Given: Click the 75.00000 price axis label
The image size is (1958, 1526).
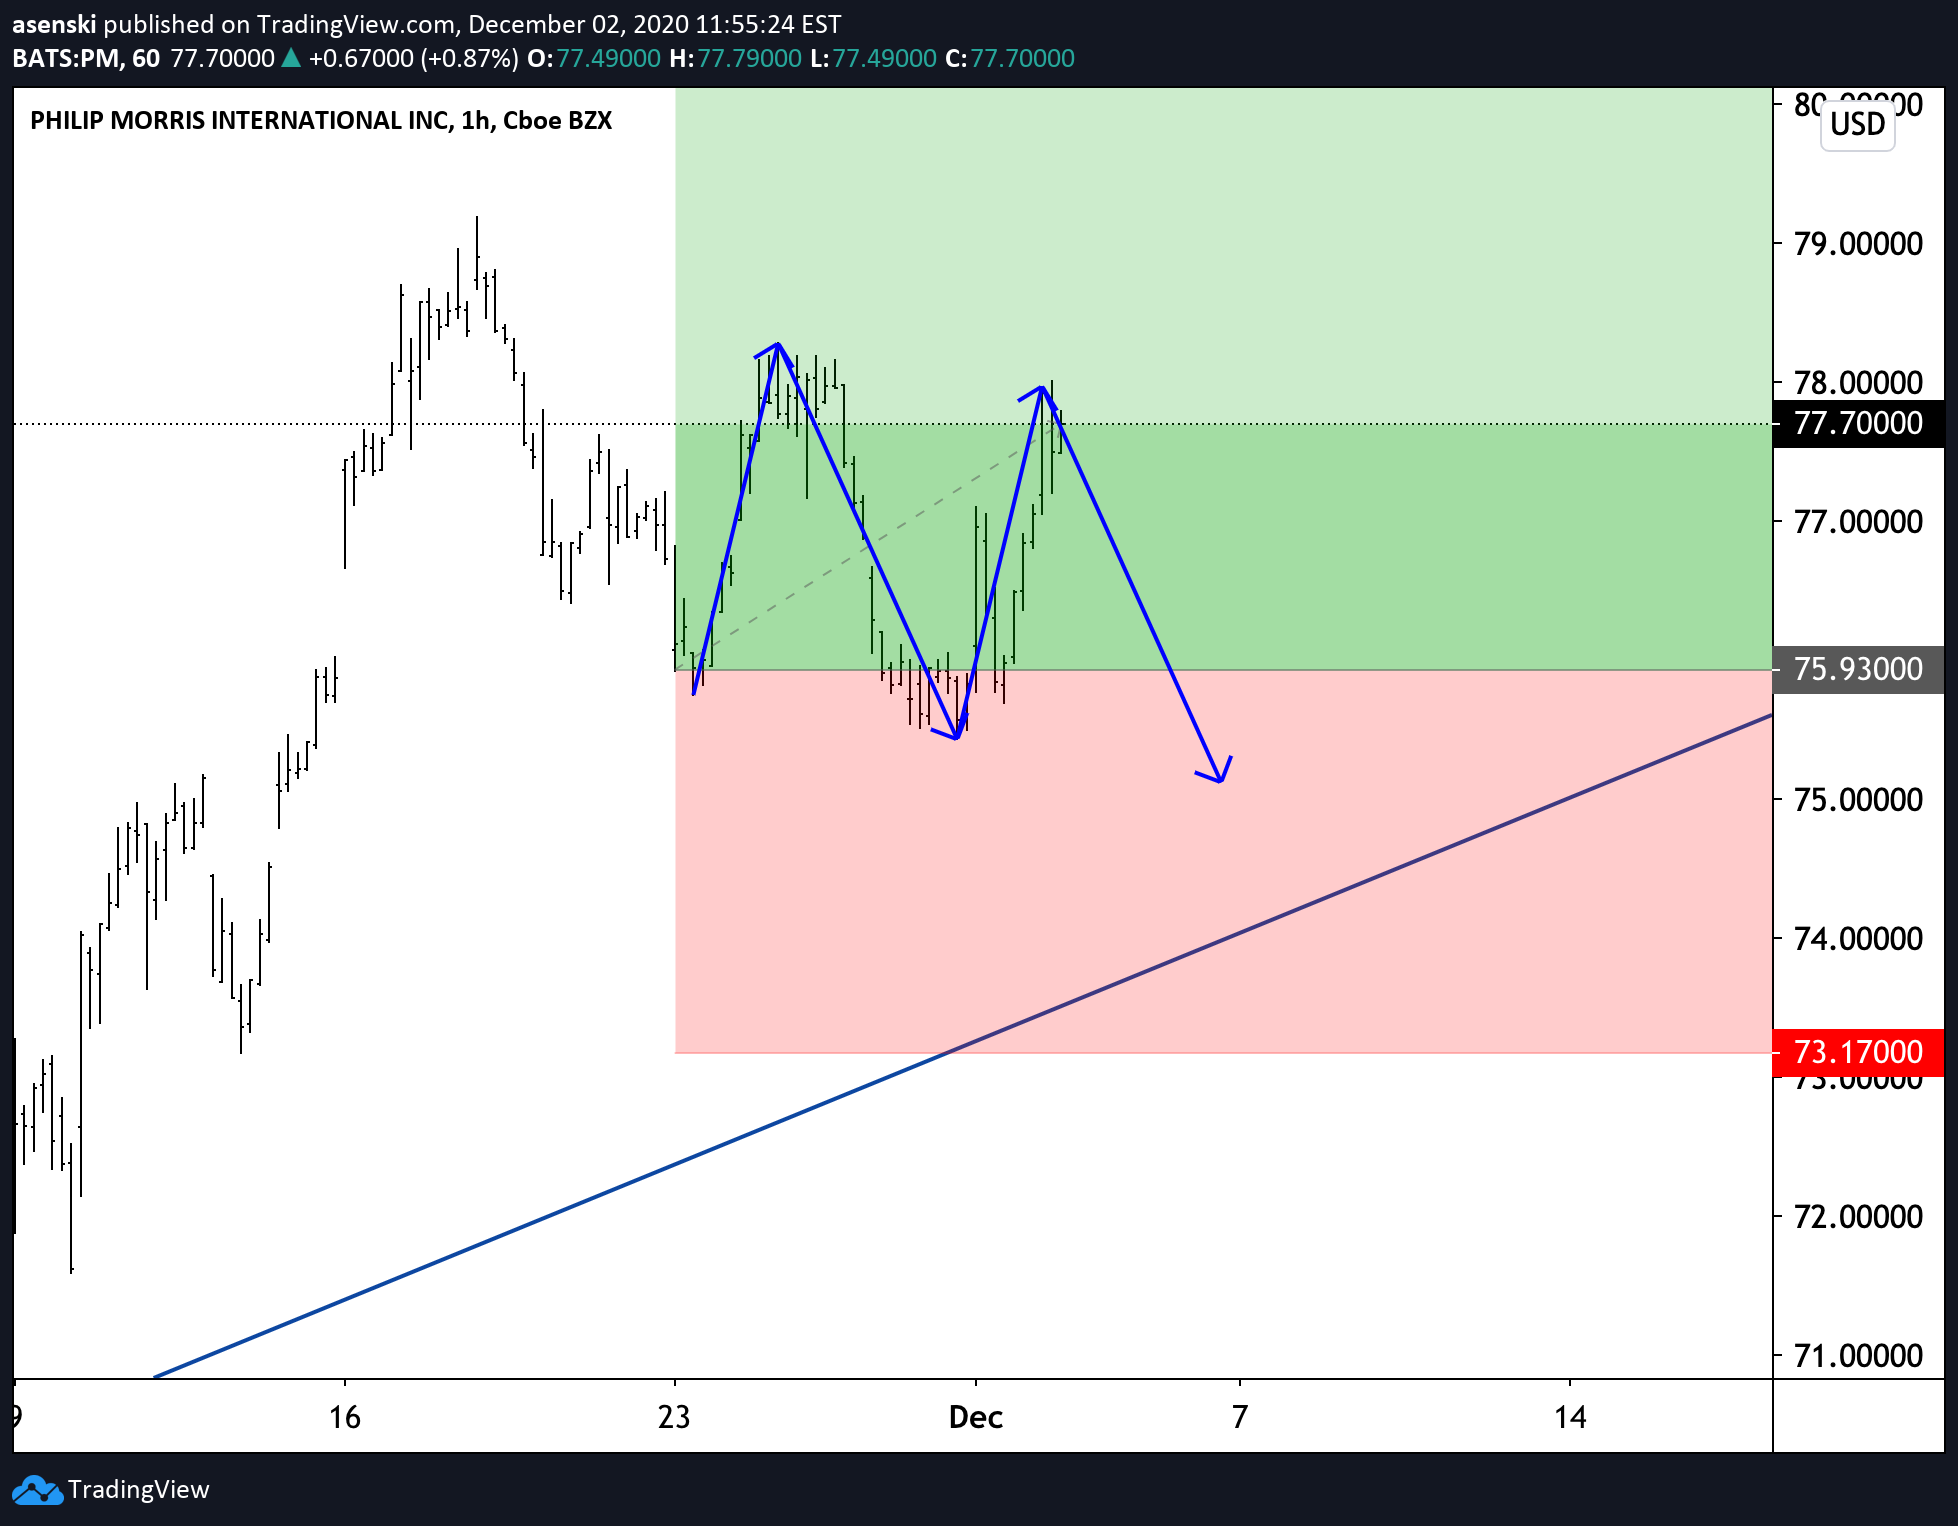Looking at the screenshot, I should pos(1858,800).
